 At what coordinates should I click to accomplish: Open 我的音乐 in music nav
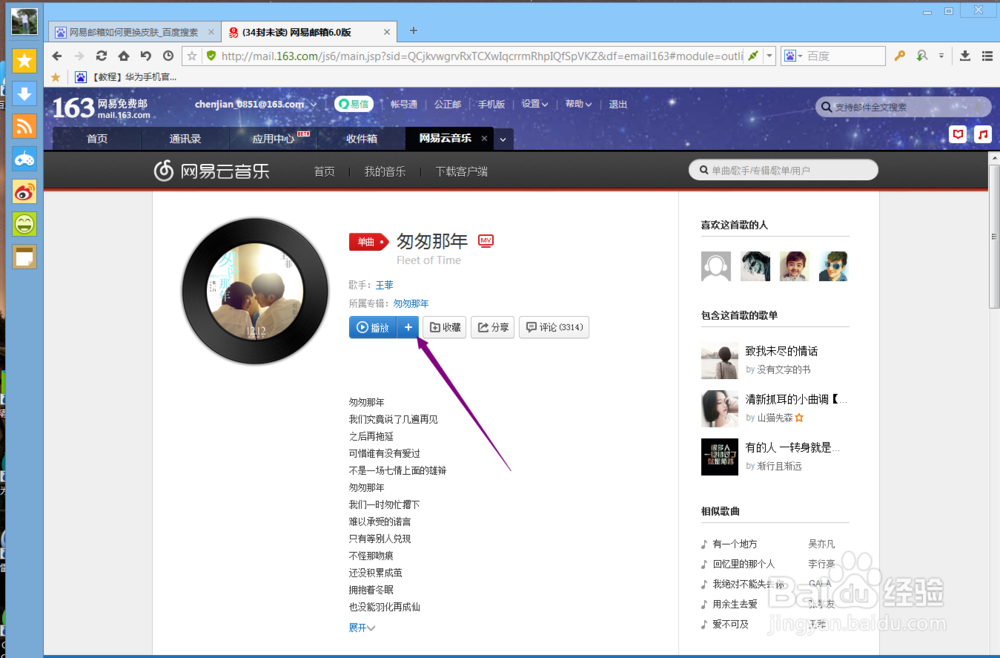click(385, 171)
